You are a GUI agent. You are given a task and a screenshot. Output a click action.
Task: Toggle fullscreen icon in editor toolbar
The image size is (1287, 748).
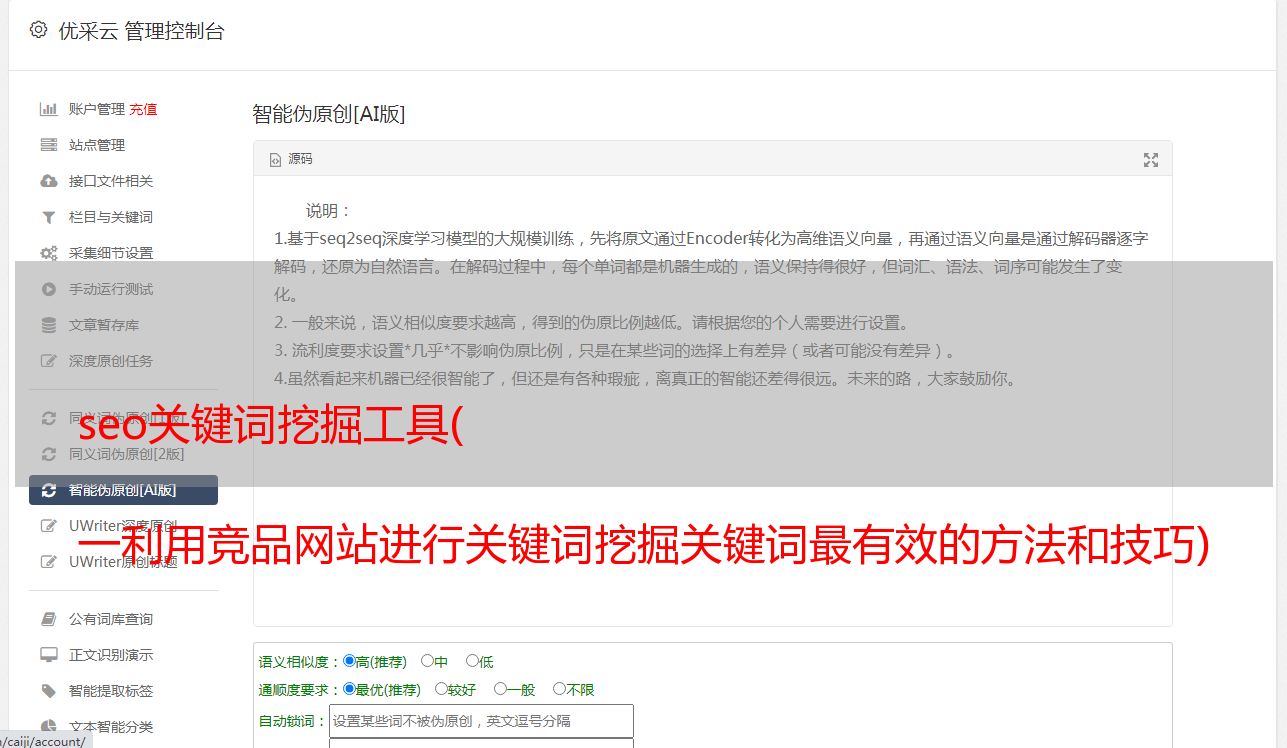[x=1151, y=160]
